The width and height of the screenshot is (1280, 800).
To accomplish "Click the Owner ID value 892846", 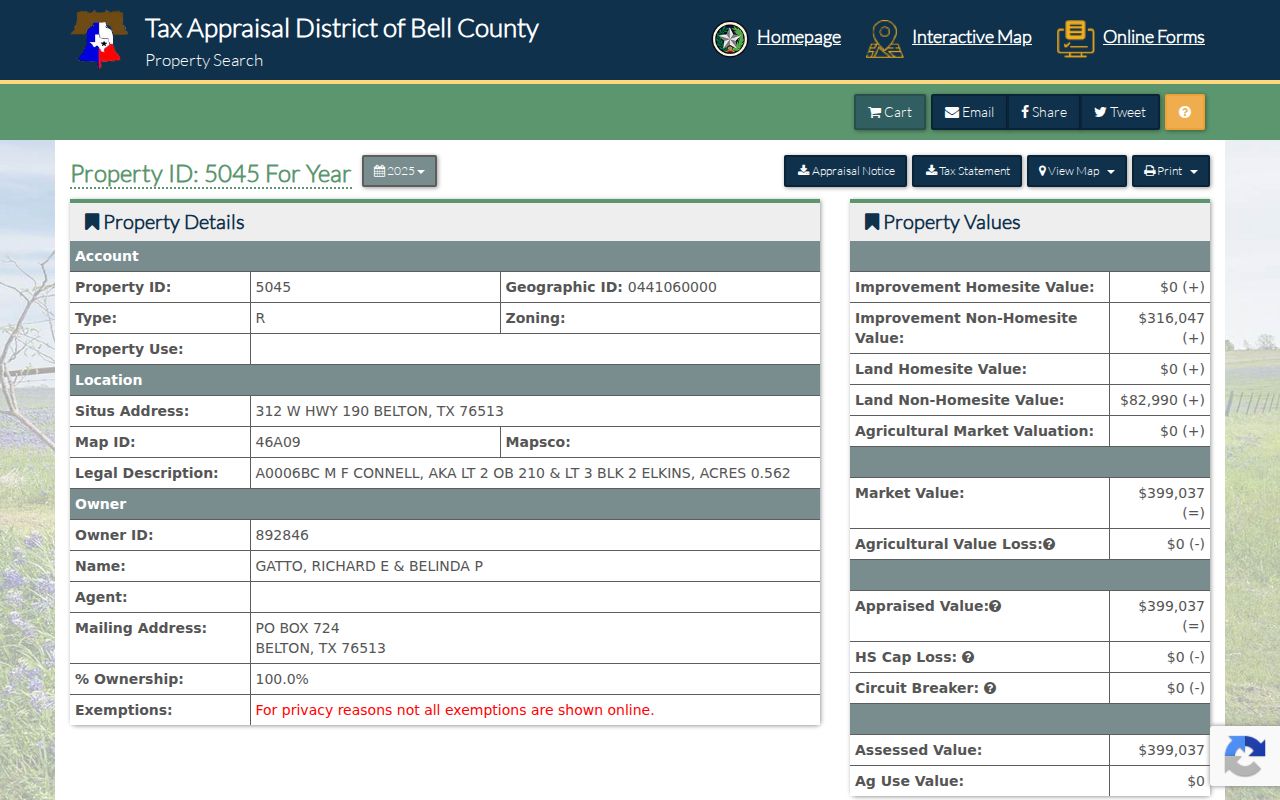I will pos(283,535).
